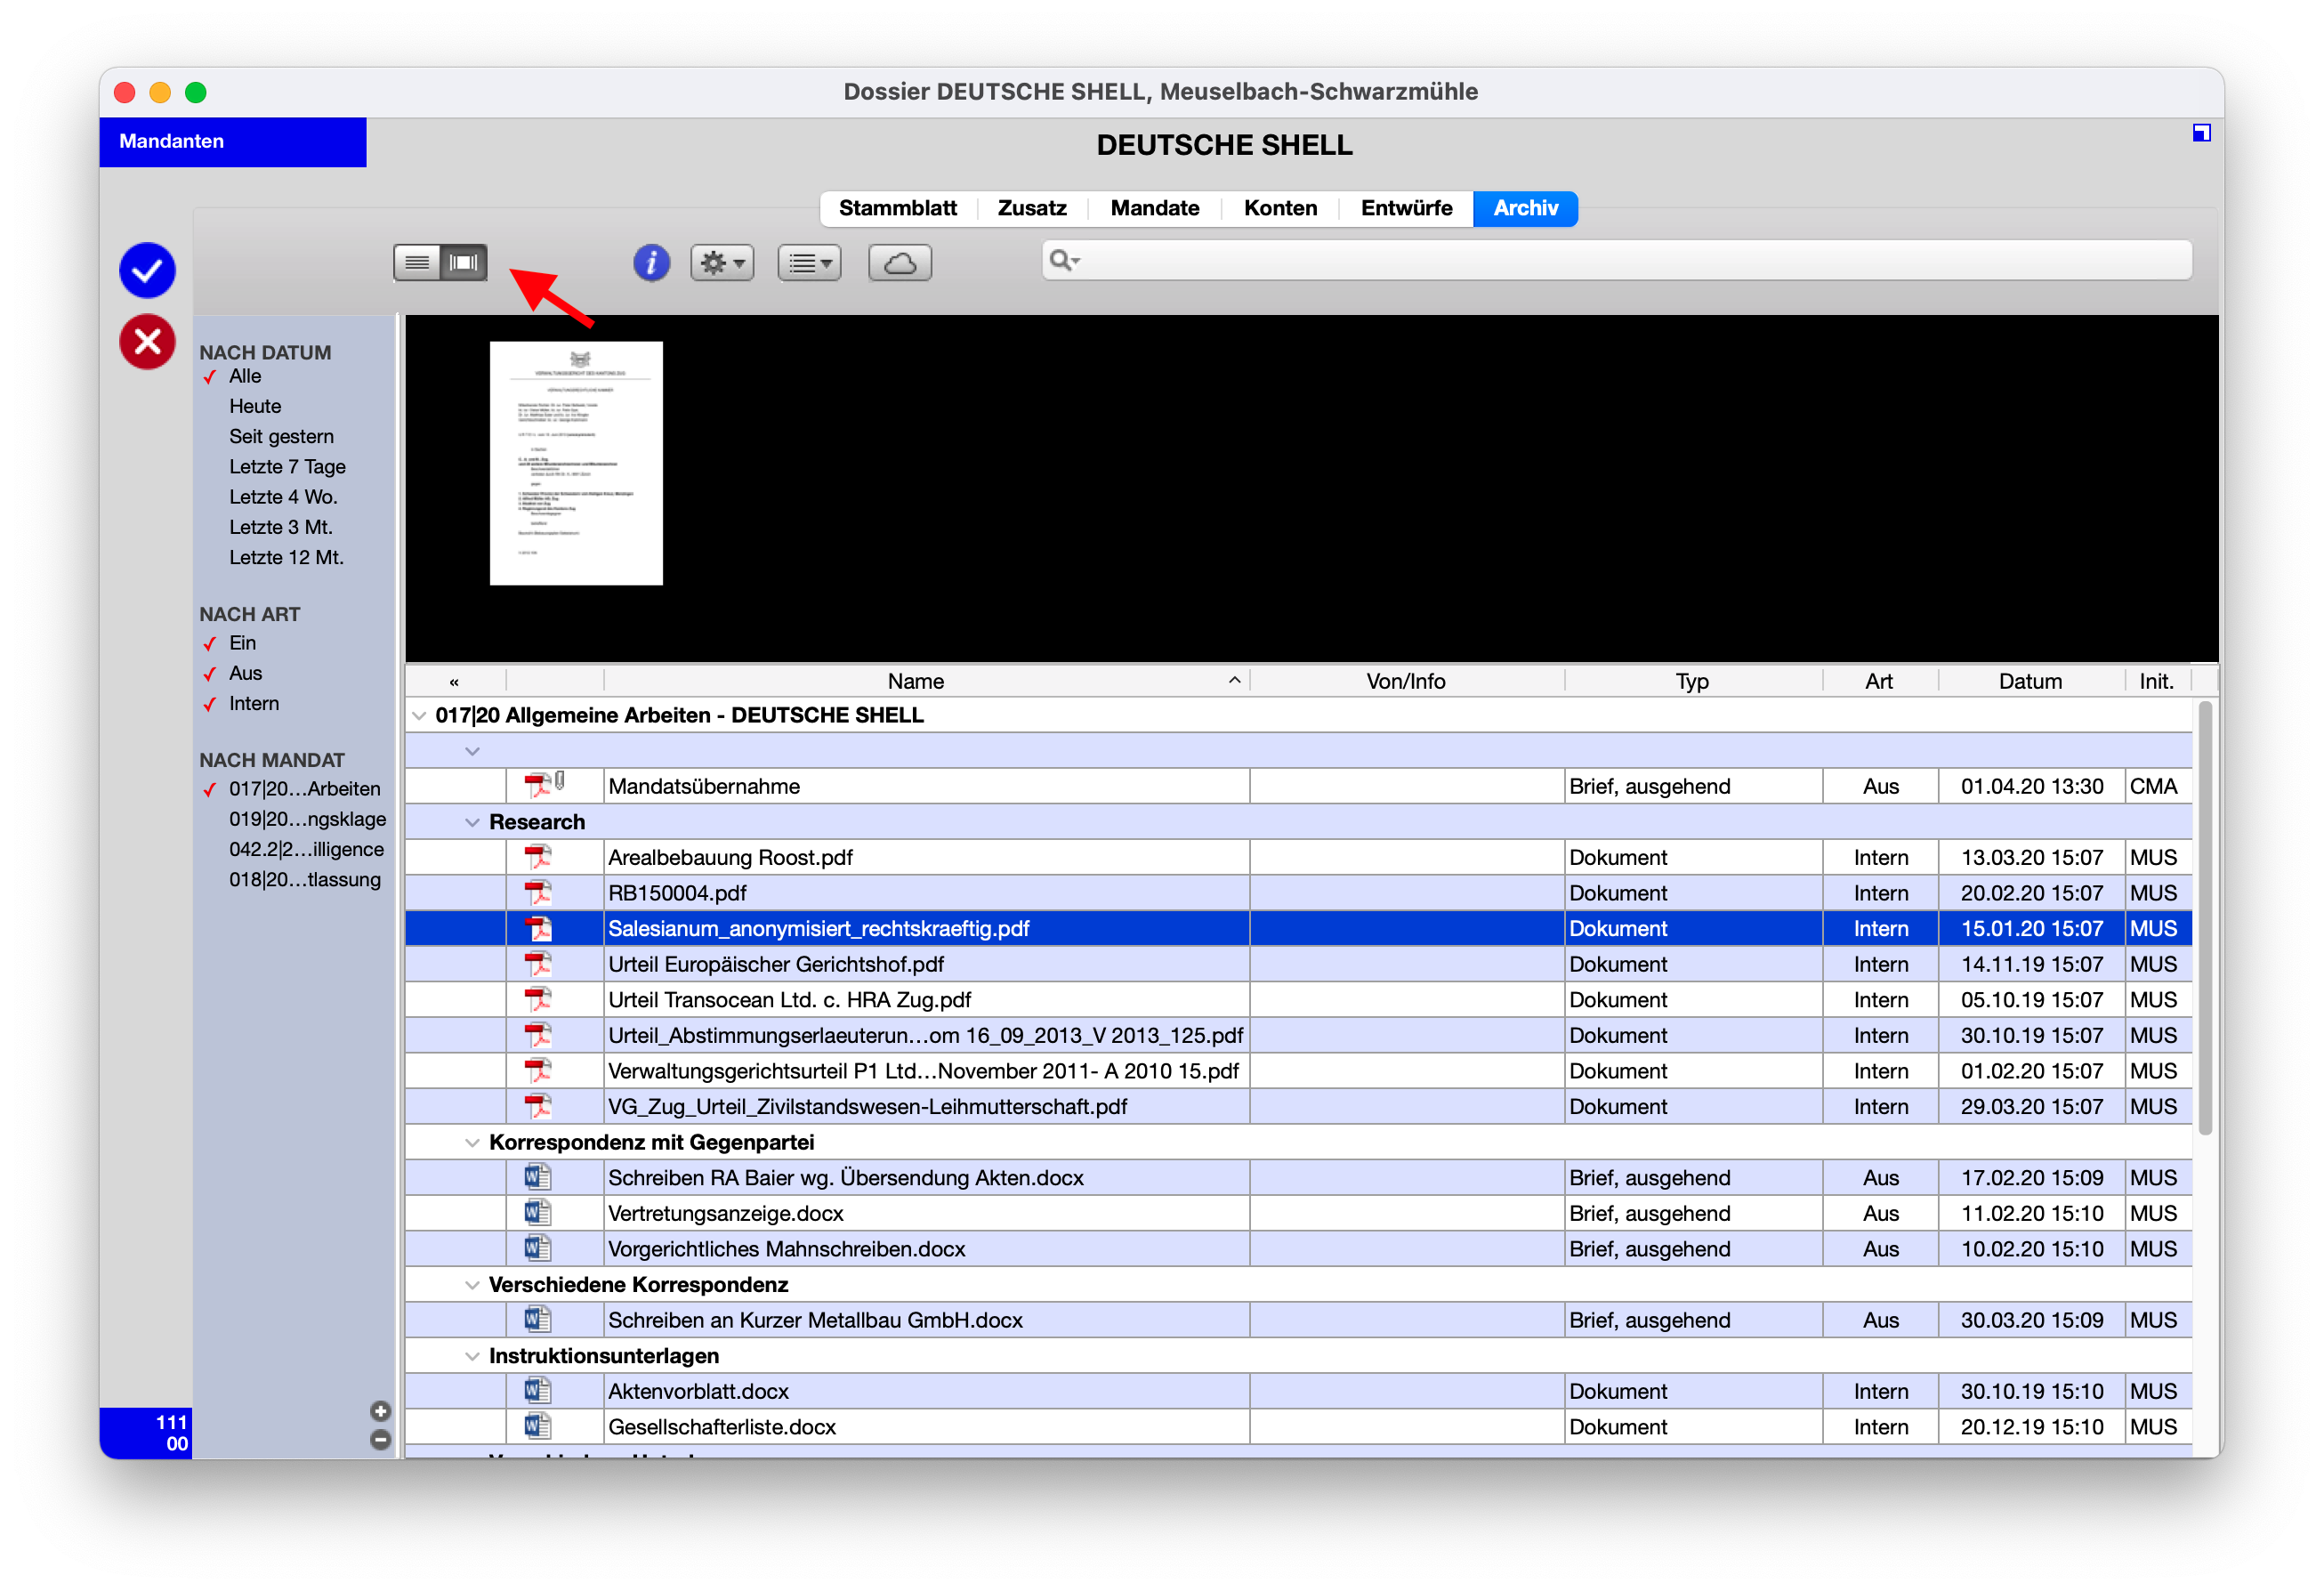Toggle the Intern type filter
Screen dimensions: 2324x1591
[x=254, y=703]
